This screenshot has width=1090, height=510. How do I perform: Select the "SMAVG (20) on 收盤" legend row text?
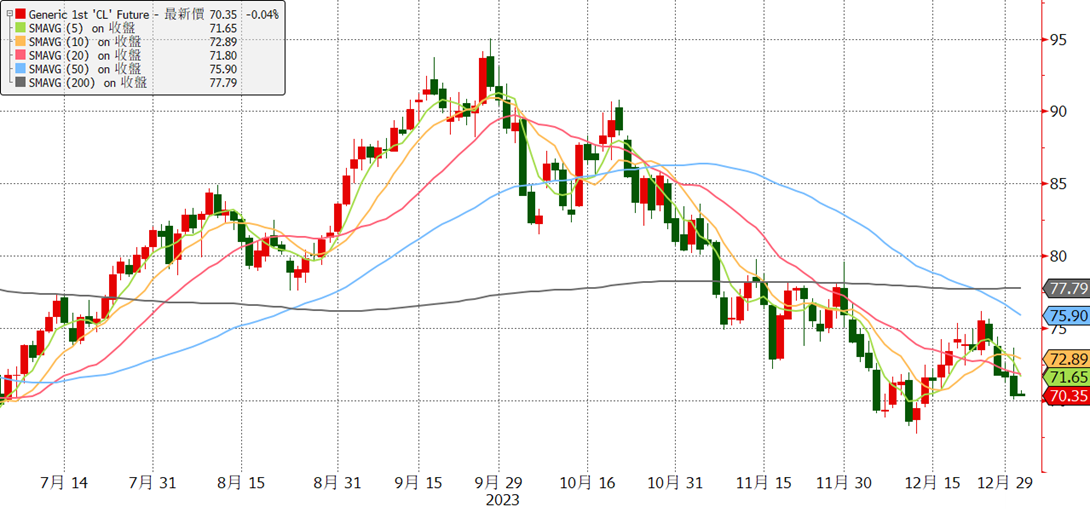click(85, 55)
